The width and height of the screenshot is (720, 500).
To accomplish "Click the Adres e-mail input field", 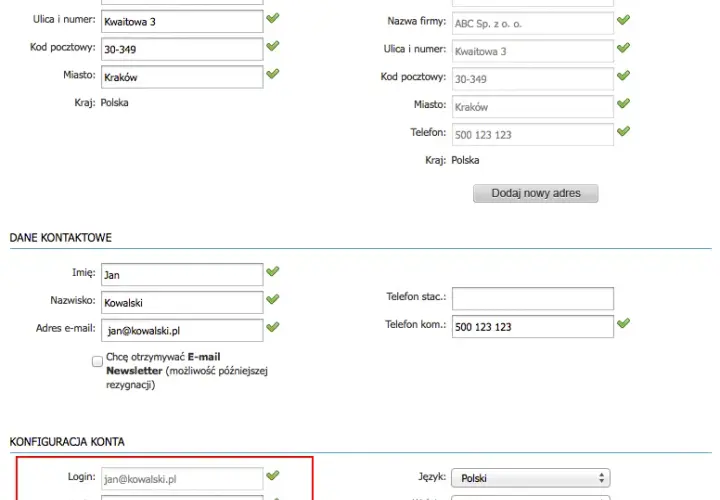I will [182, 331].
